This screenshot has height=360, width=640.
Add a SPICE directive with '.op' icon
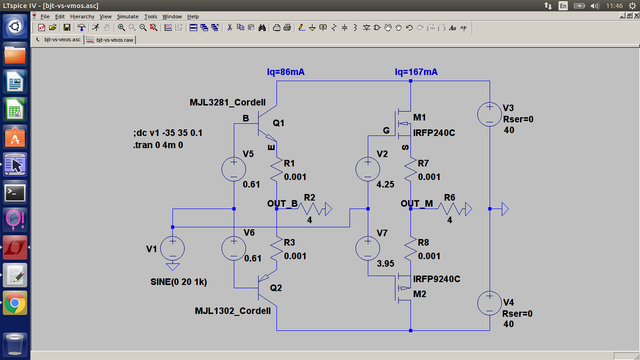point(463,28)
